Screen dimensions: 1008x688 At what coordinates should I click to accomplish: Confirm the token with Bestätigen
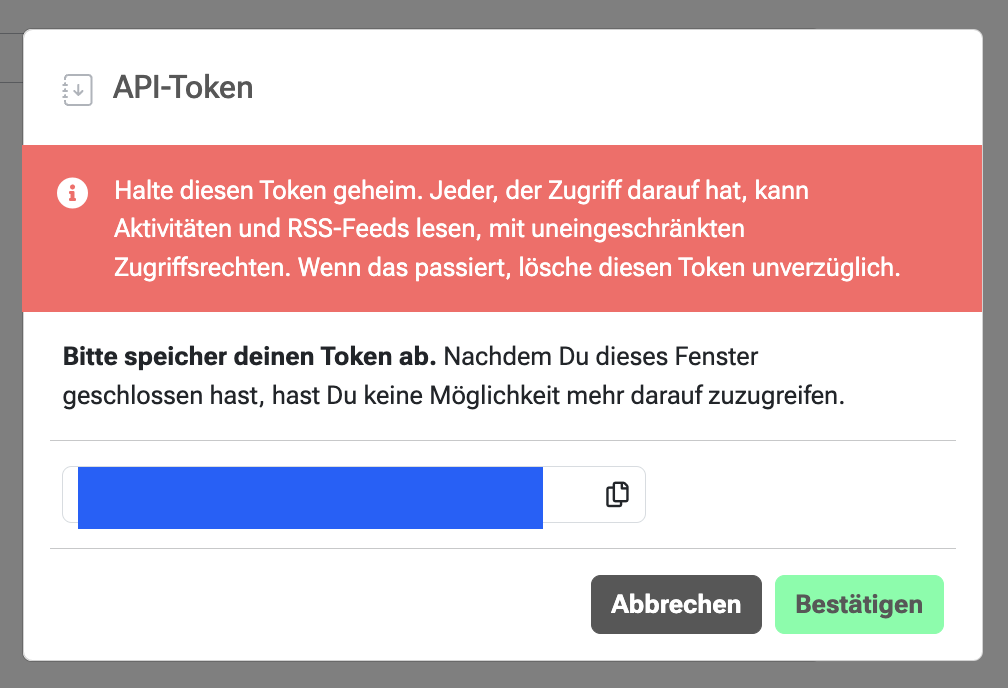[x=859, y=604]
